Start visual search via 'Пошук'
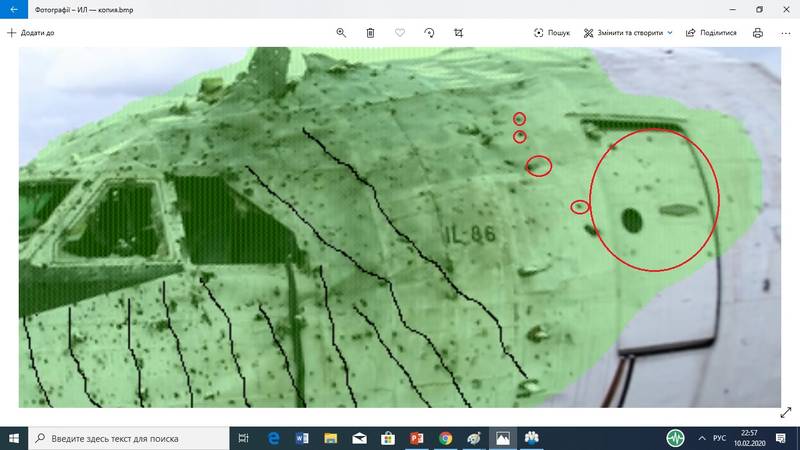Screen dimensions: 800x450 click(552, 33)
